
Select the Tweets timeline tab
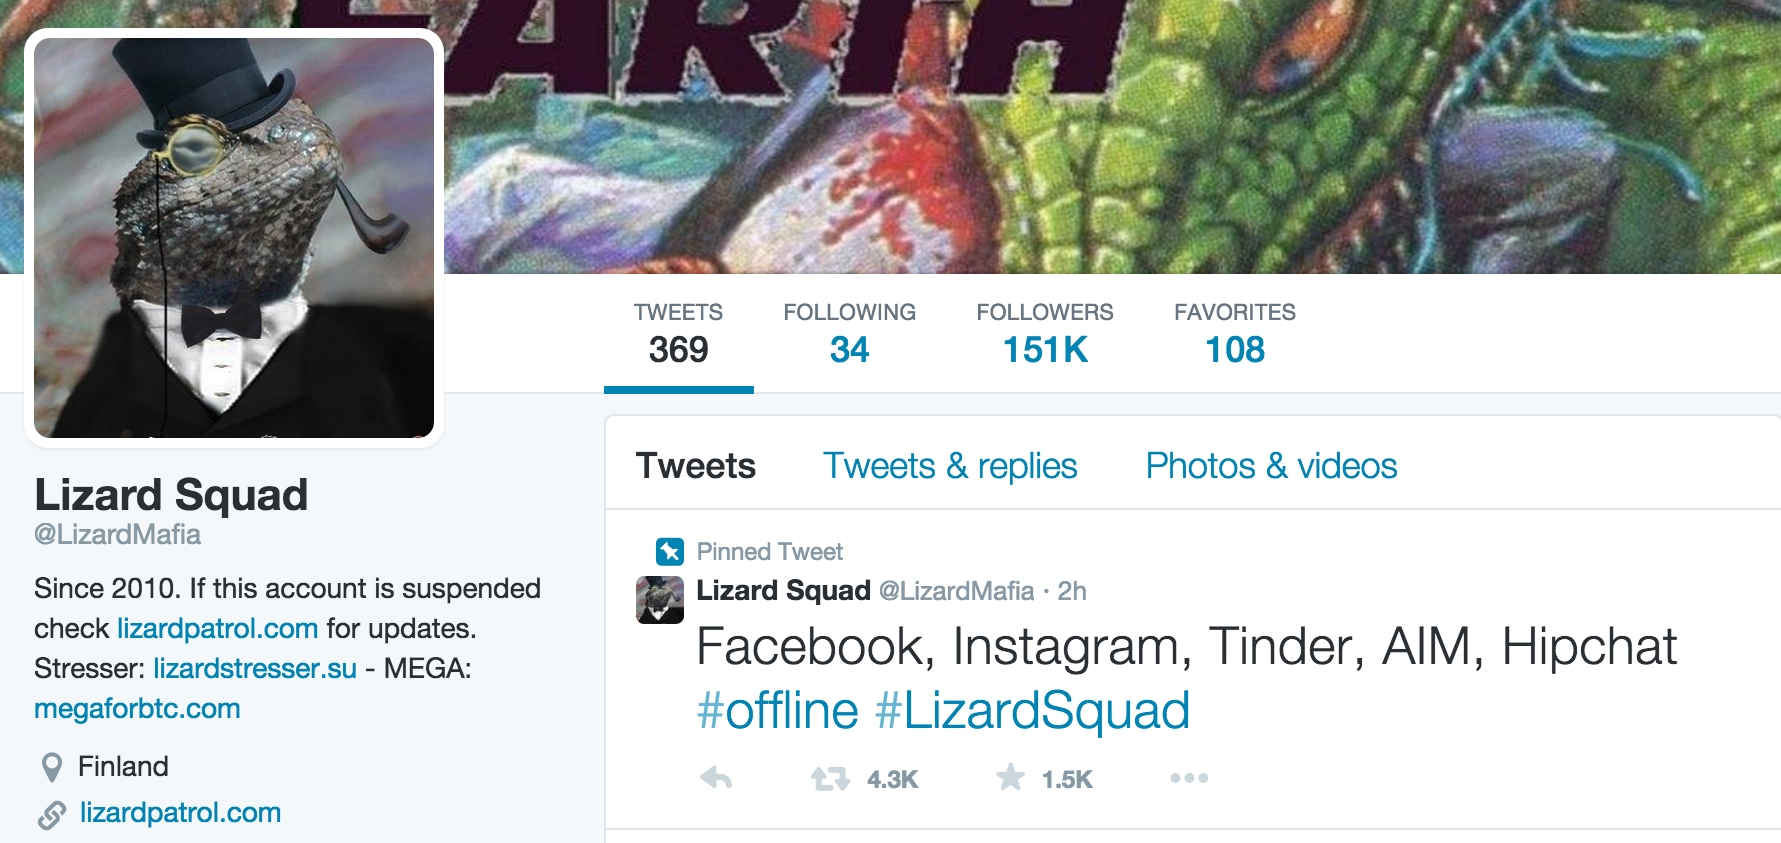pyautogui.click(x=696, y=466)
